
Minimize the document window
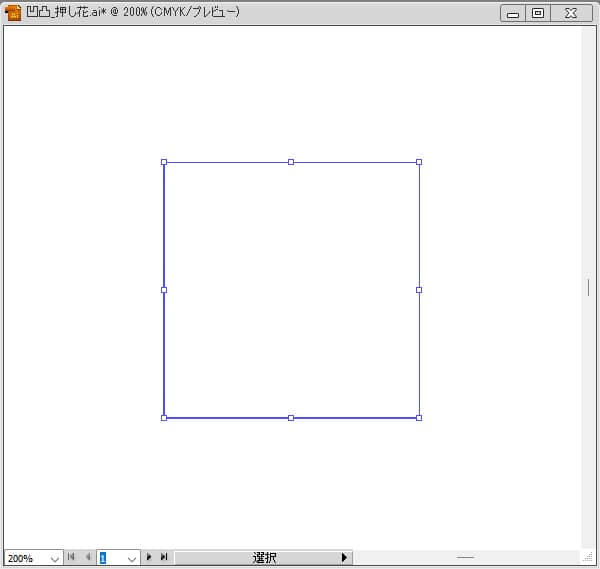click(x=513, y=13)
